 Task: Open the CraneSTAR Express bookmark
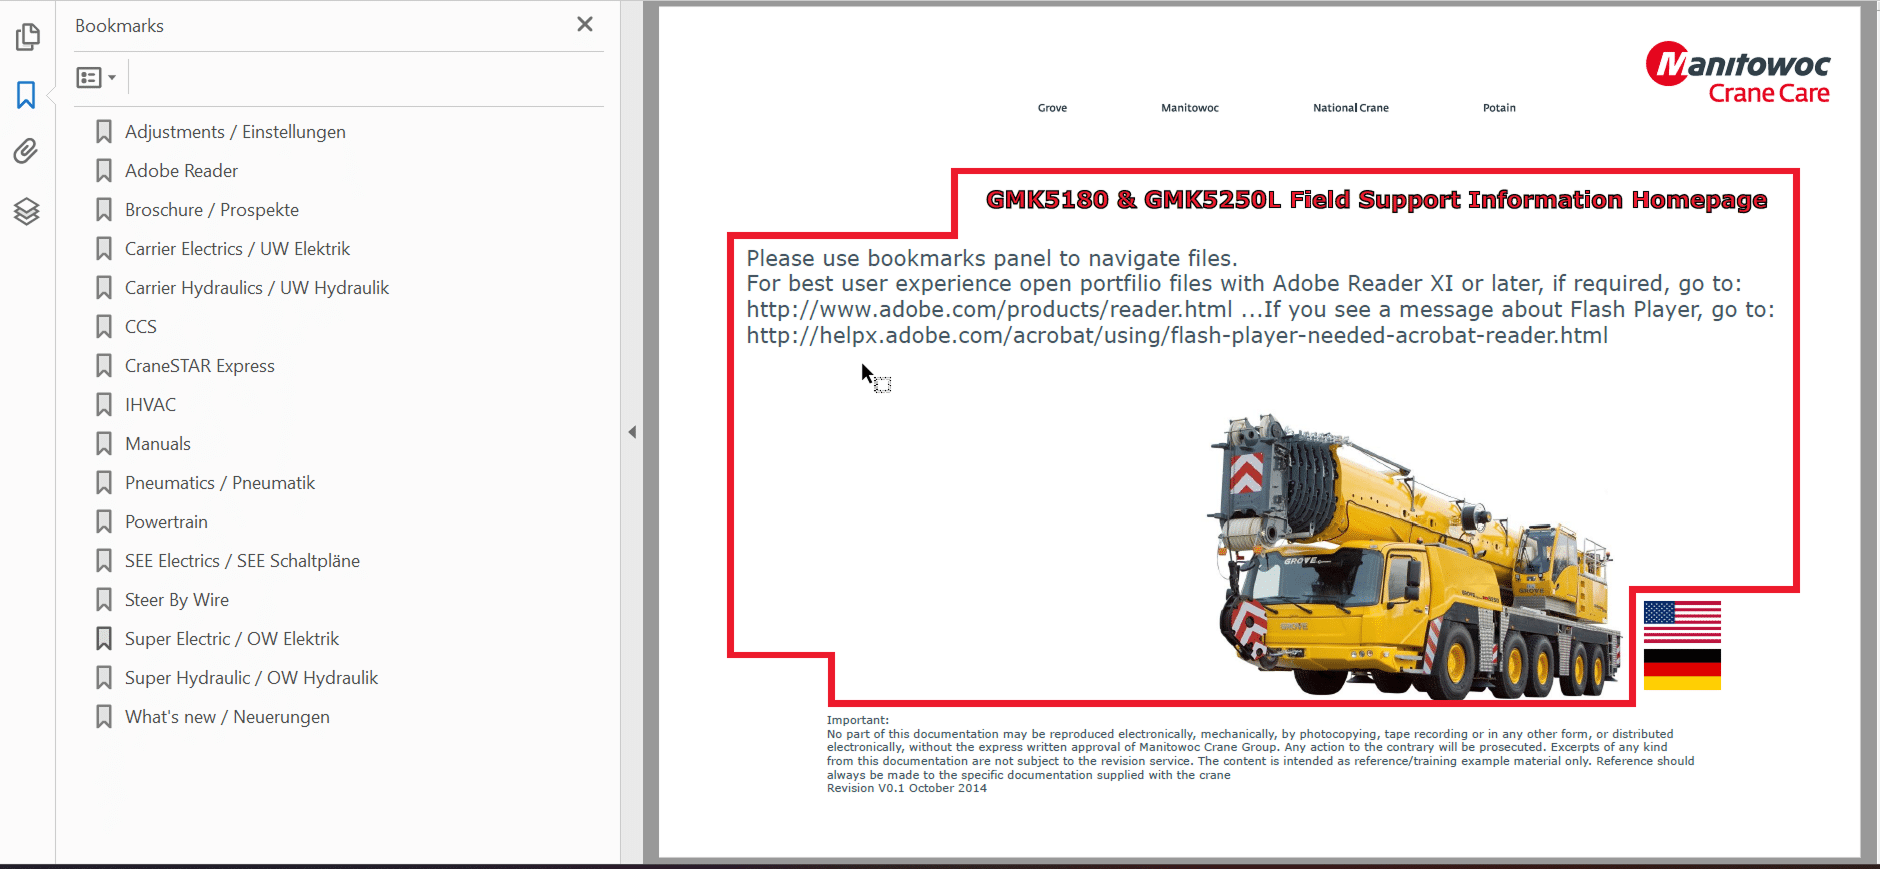(x=200, y=366)
